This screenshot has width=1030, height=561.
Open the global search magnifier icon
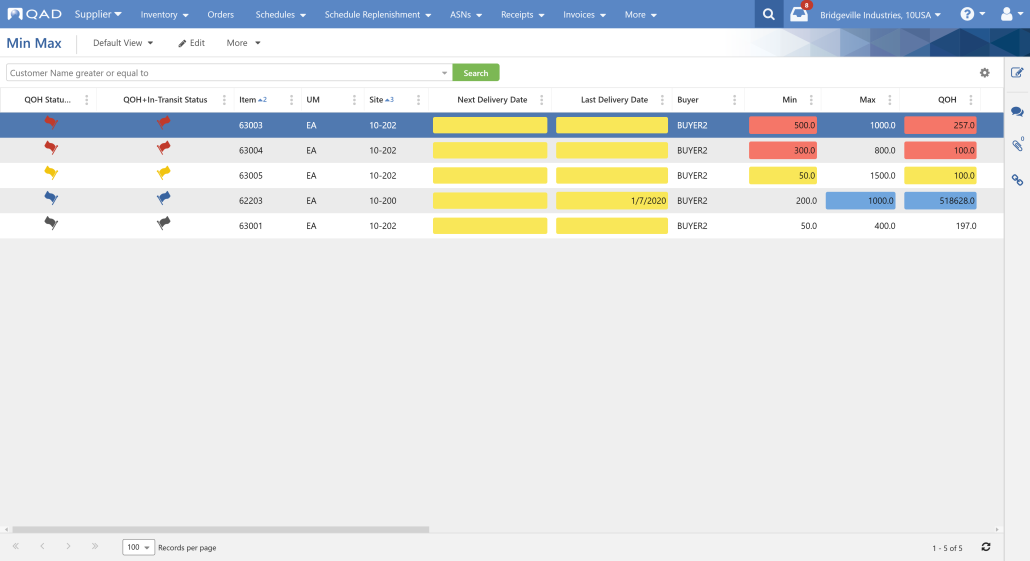tap(768, 14)
